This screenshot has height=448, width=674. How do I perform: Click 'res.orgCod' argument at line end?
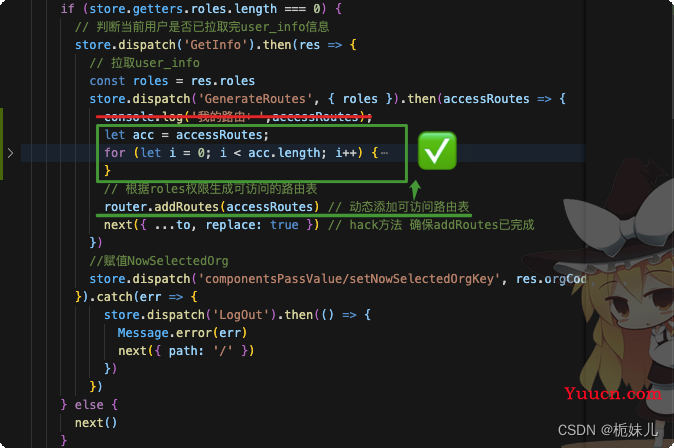[551, 279]
